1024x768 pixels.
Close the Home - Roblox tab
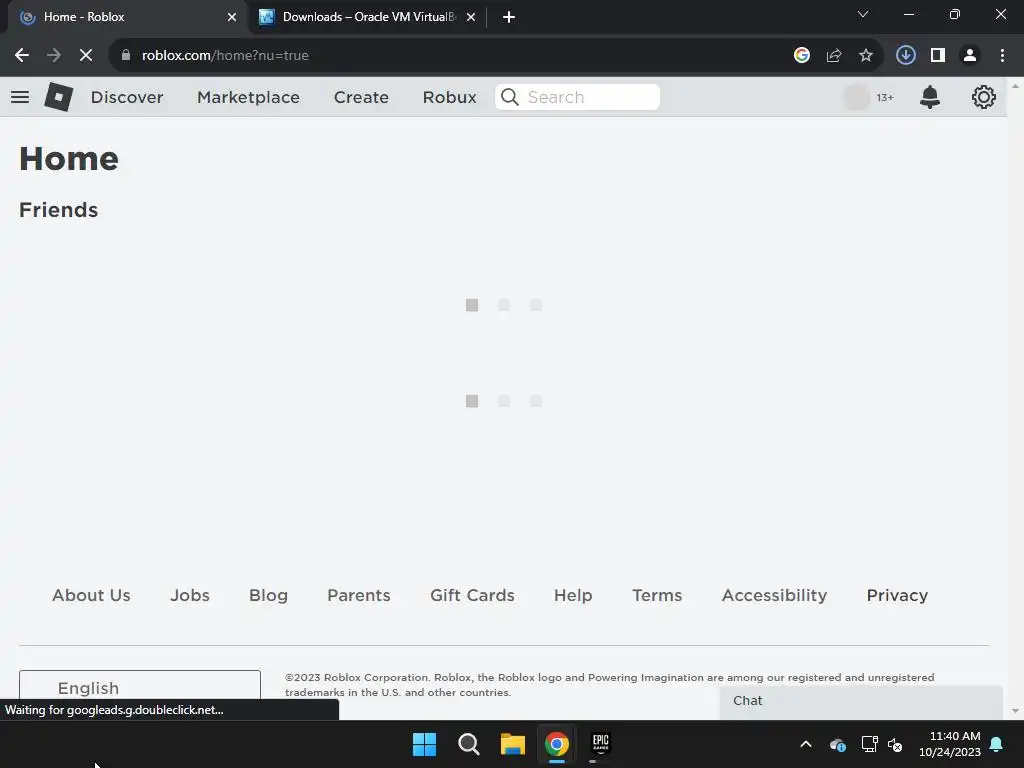click(232, 17)
